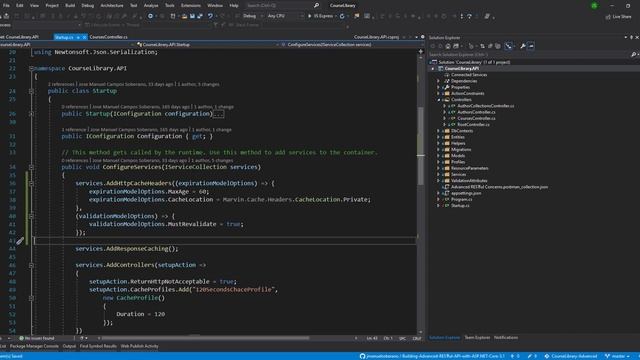Toggle the highlighted Git changes filter icon
This screenshot has height=360, width=640.
(508, 46)
